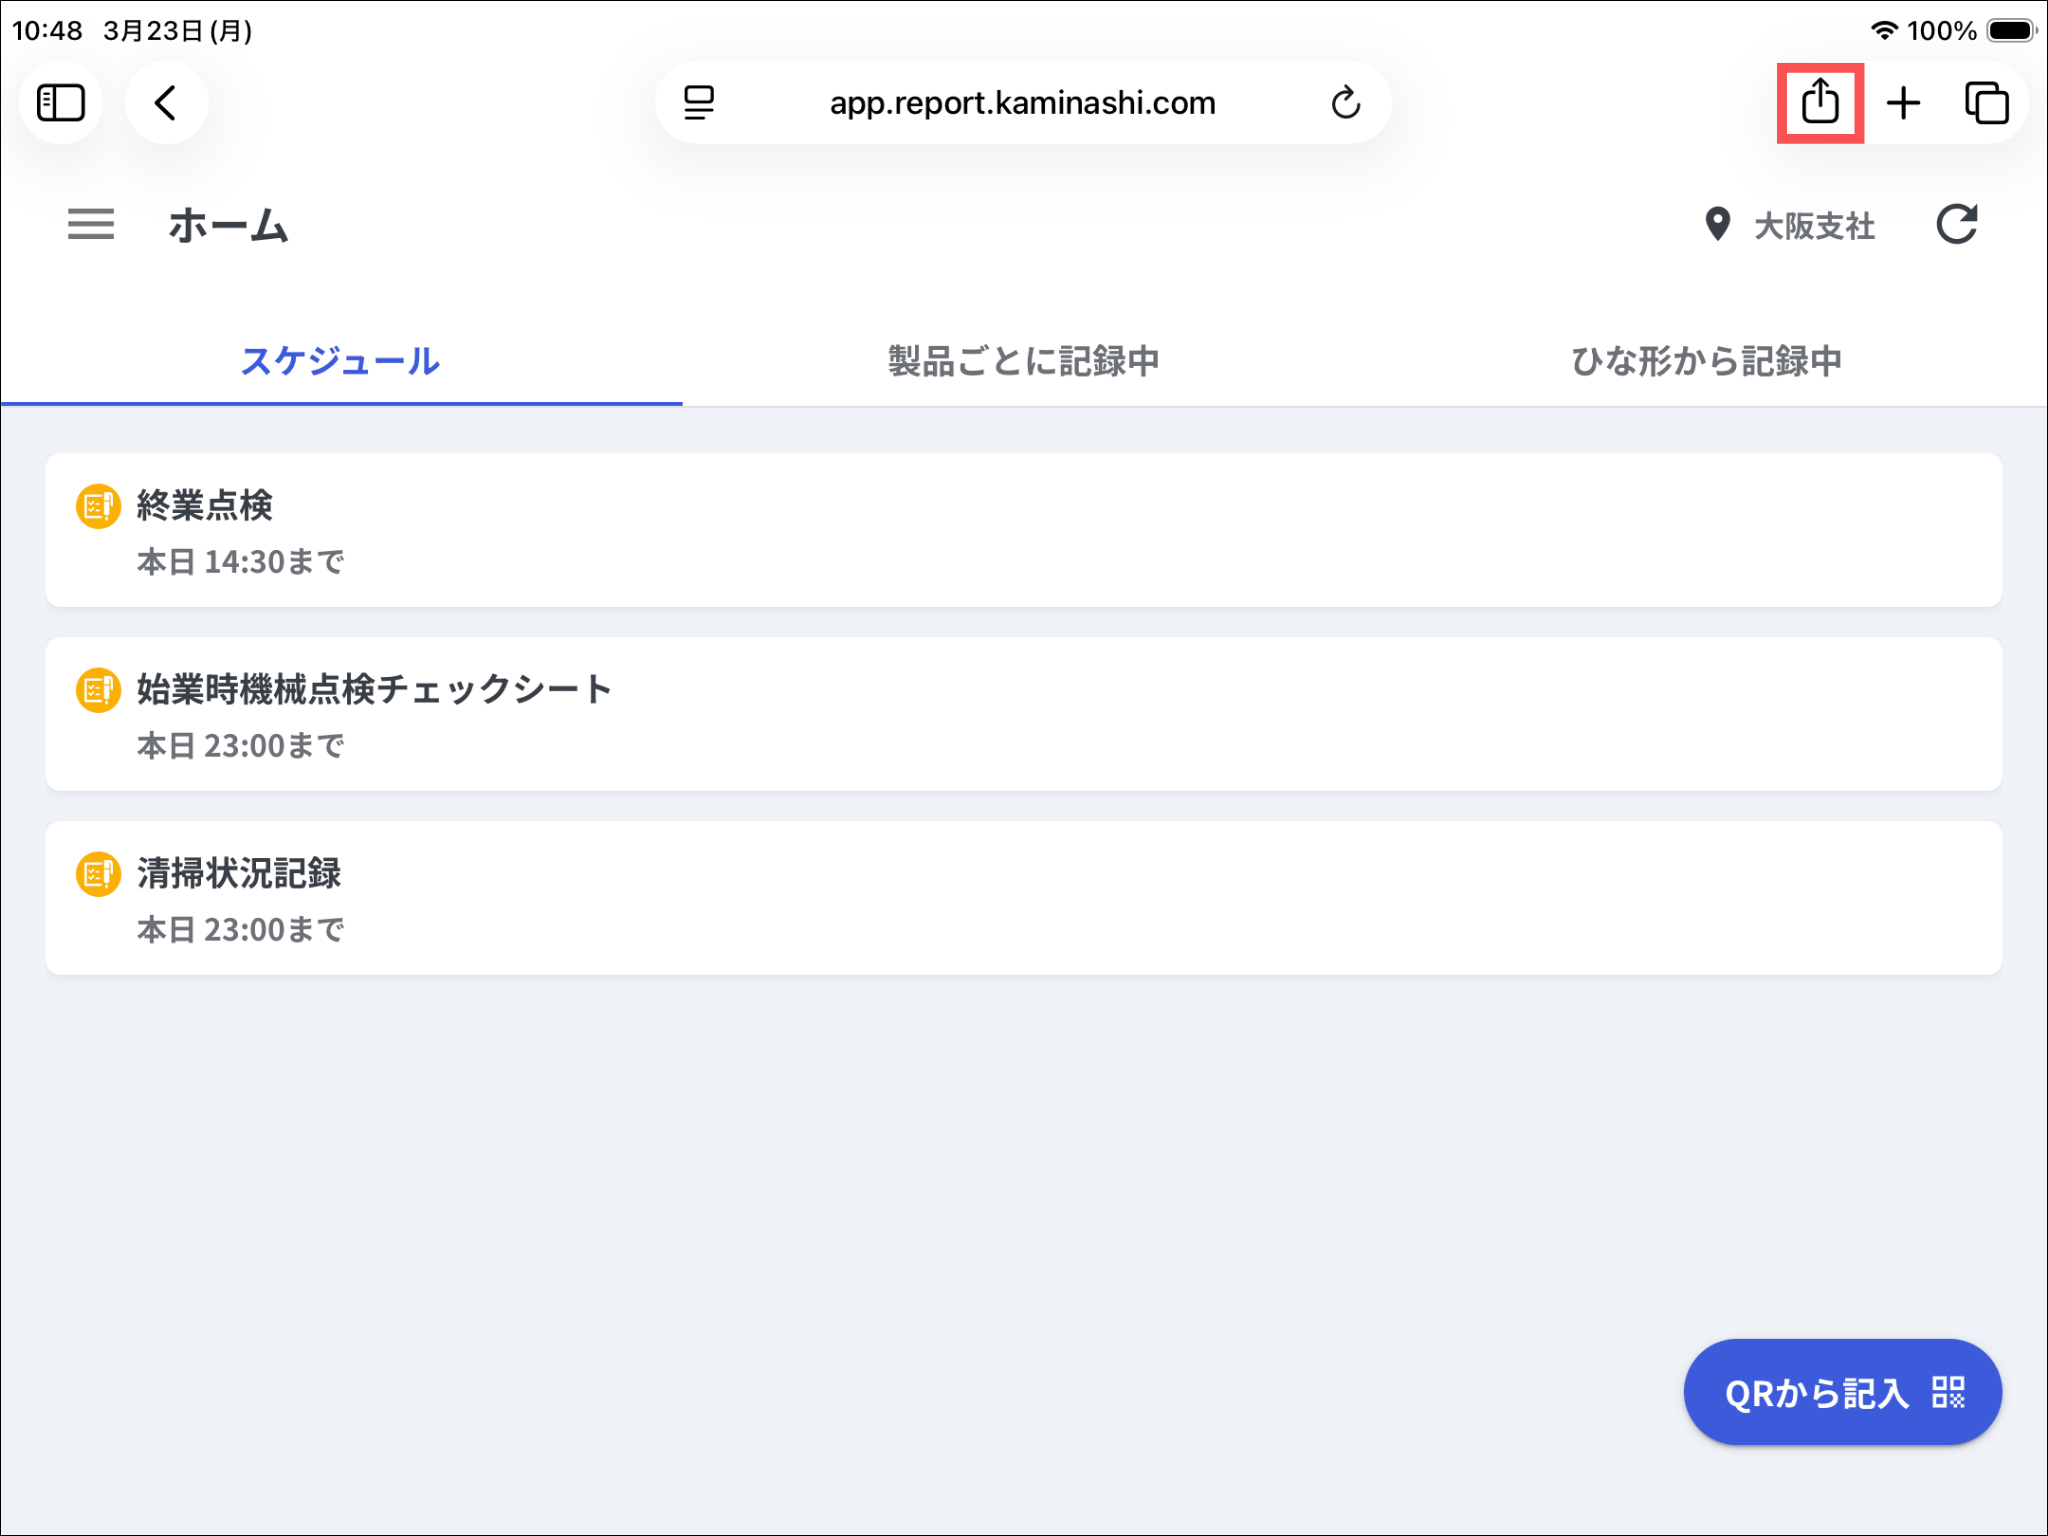Screen dimensions: 2048x1536
Task: Tap the app.report.kaminashi.com address field
Action: coord(1022,102)
